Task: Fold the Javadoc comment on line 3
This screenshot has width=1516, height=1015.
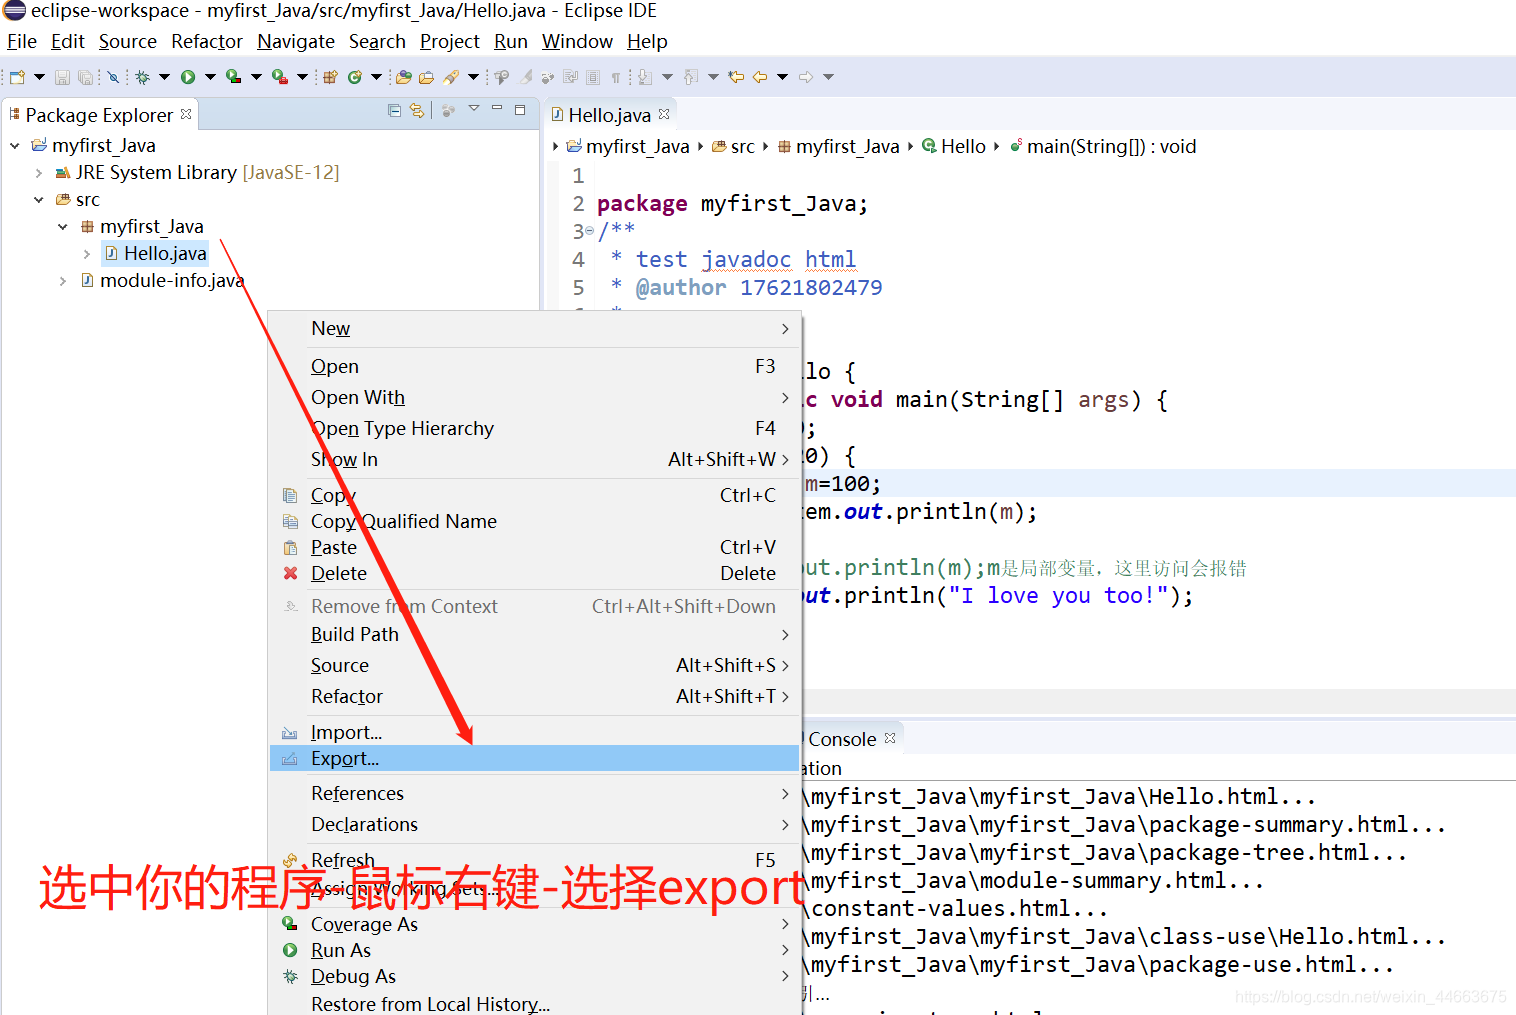Action: [x=589, y=231]
